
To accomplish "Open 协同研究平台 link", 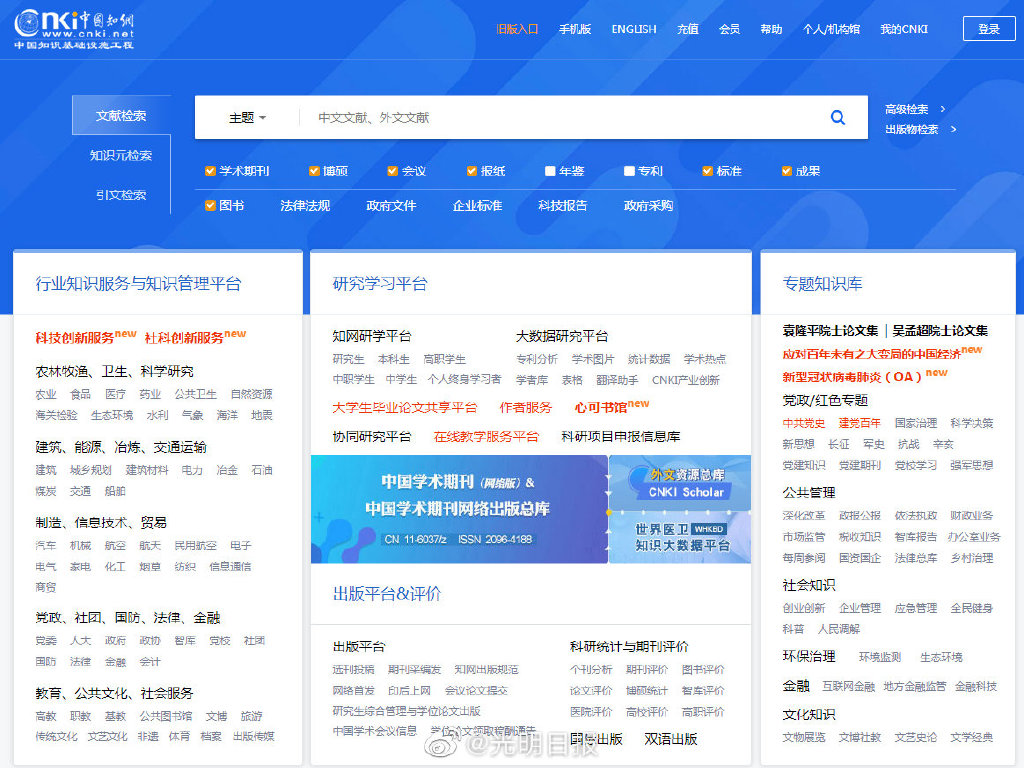I will pyautogui.click(x=372, y=436).
